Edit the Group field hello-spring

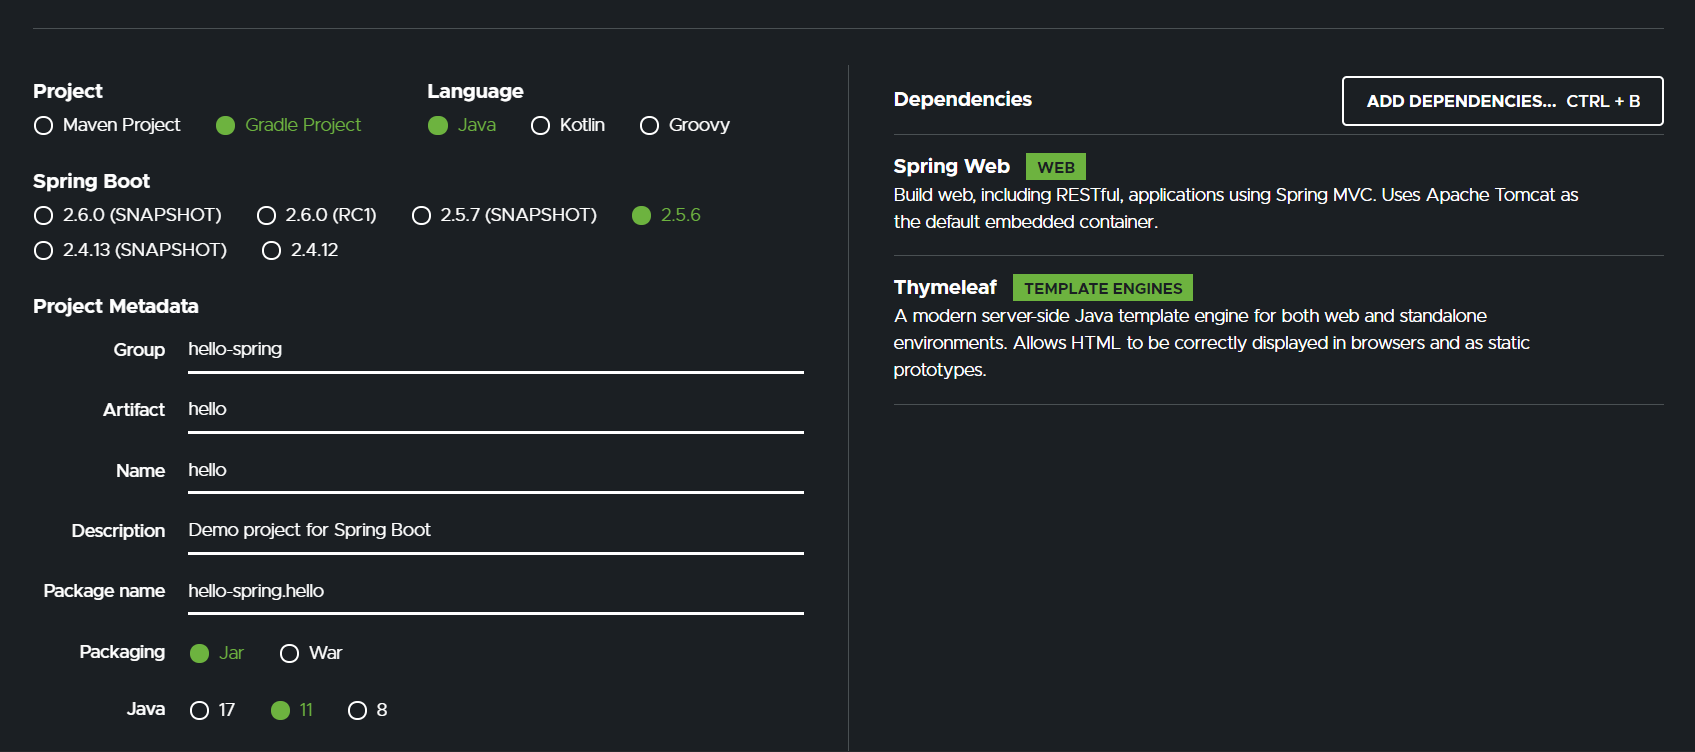tap(496, 350)
